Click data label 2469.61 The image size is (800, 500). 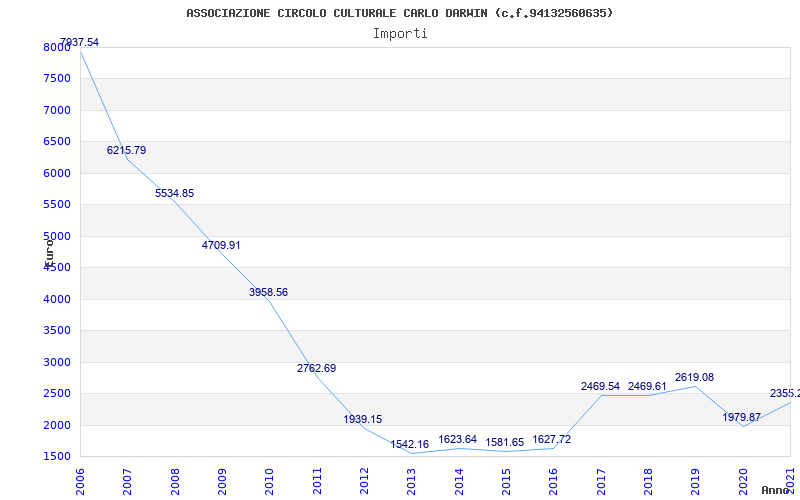point(647,386)
